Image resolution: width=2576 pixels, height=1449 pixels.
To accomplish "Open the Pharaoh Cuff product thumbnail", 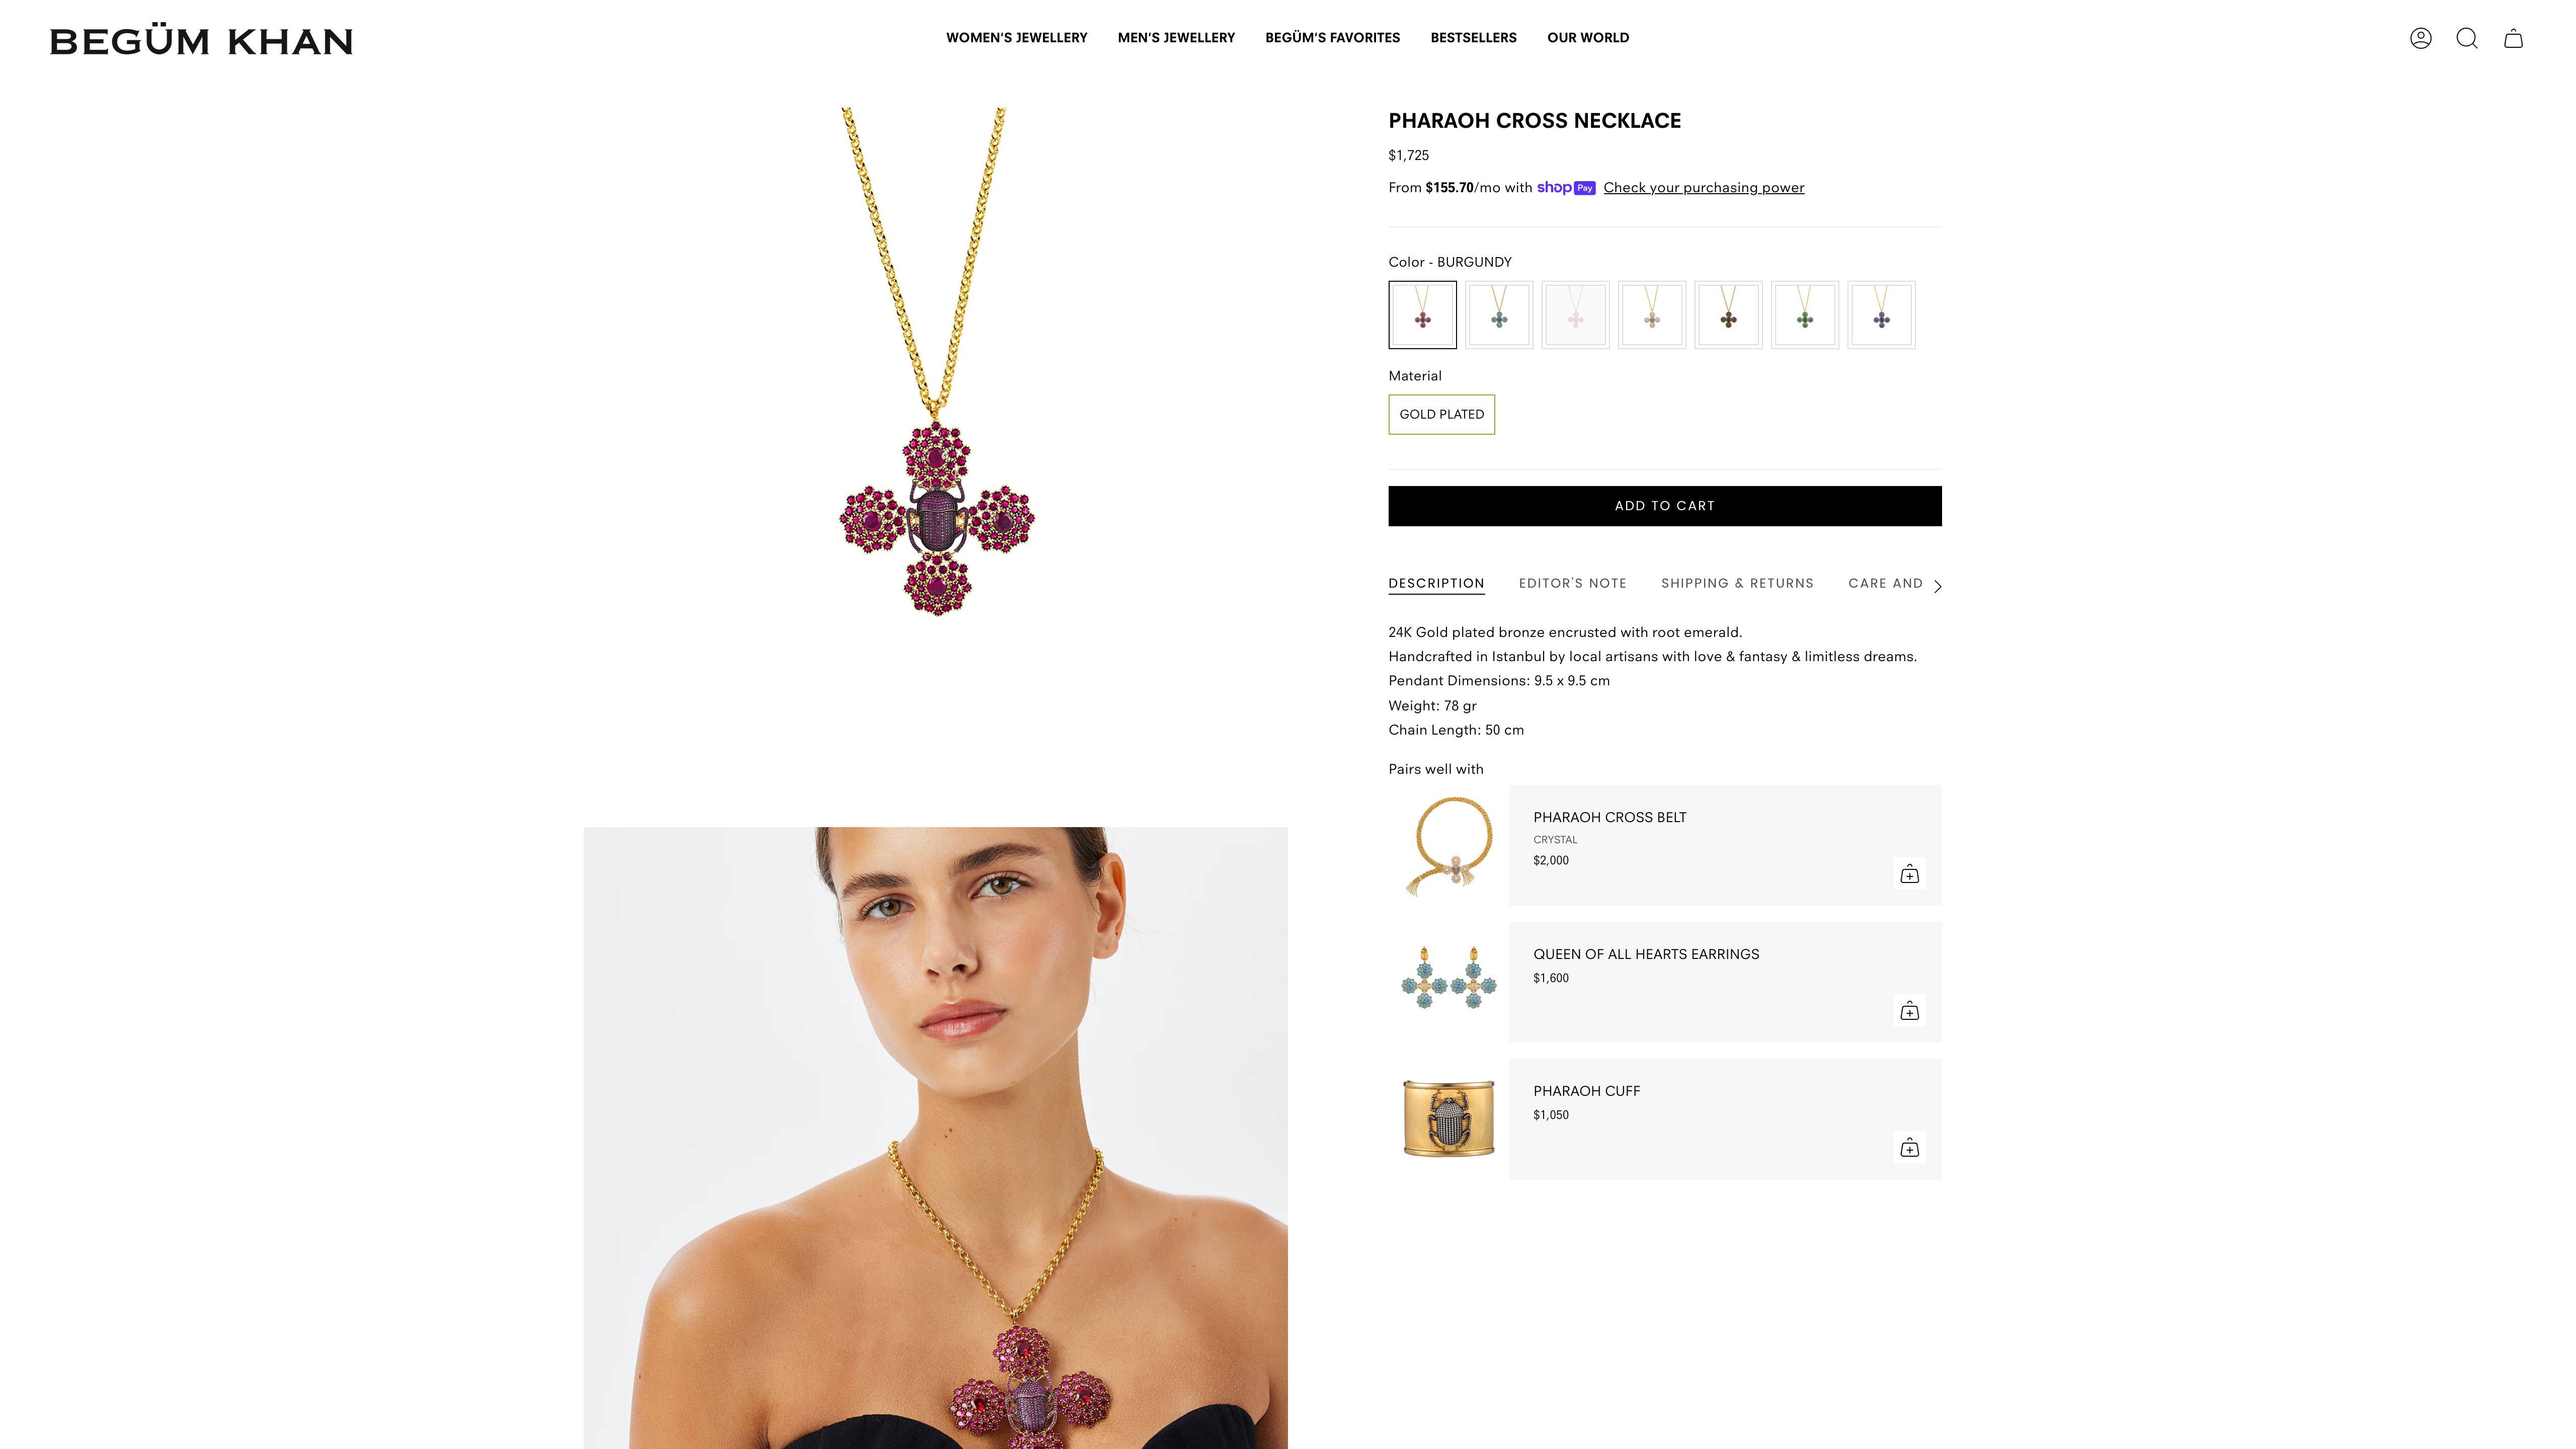I will coord(1448,1118).
